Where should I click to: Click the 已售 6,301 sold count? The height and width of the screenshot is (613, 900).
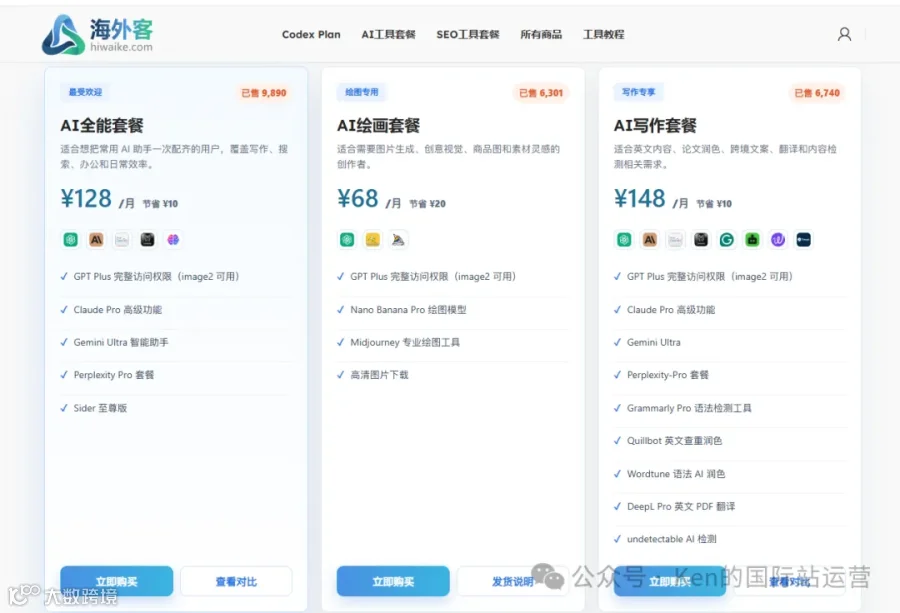(541, 93)
